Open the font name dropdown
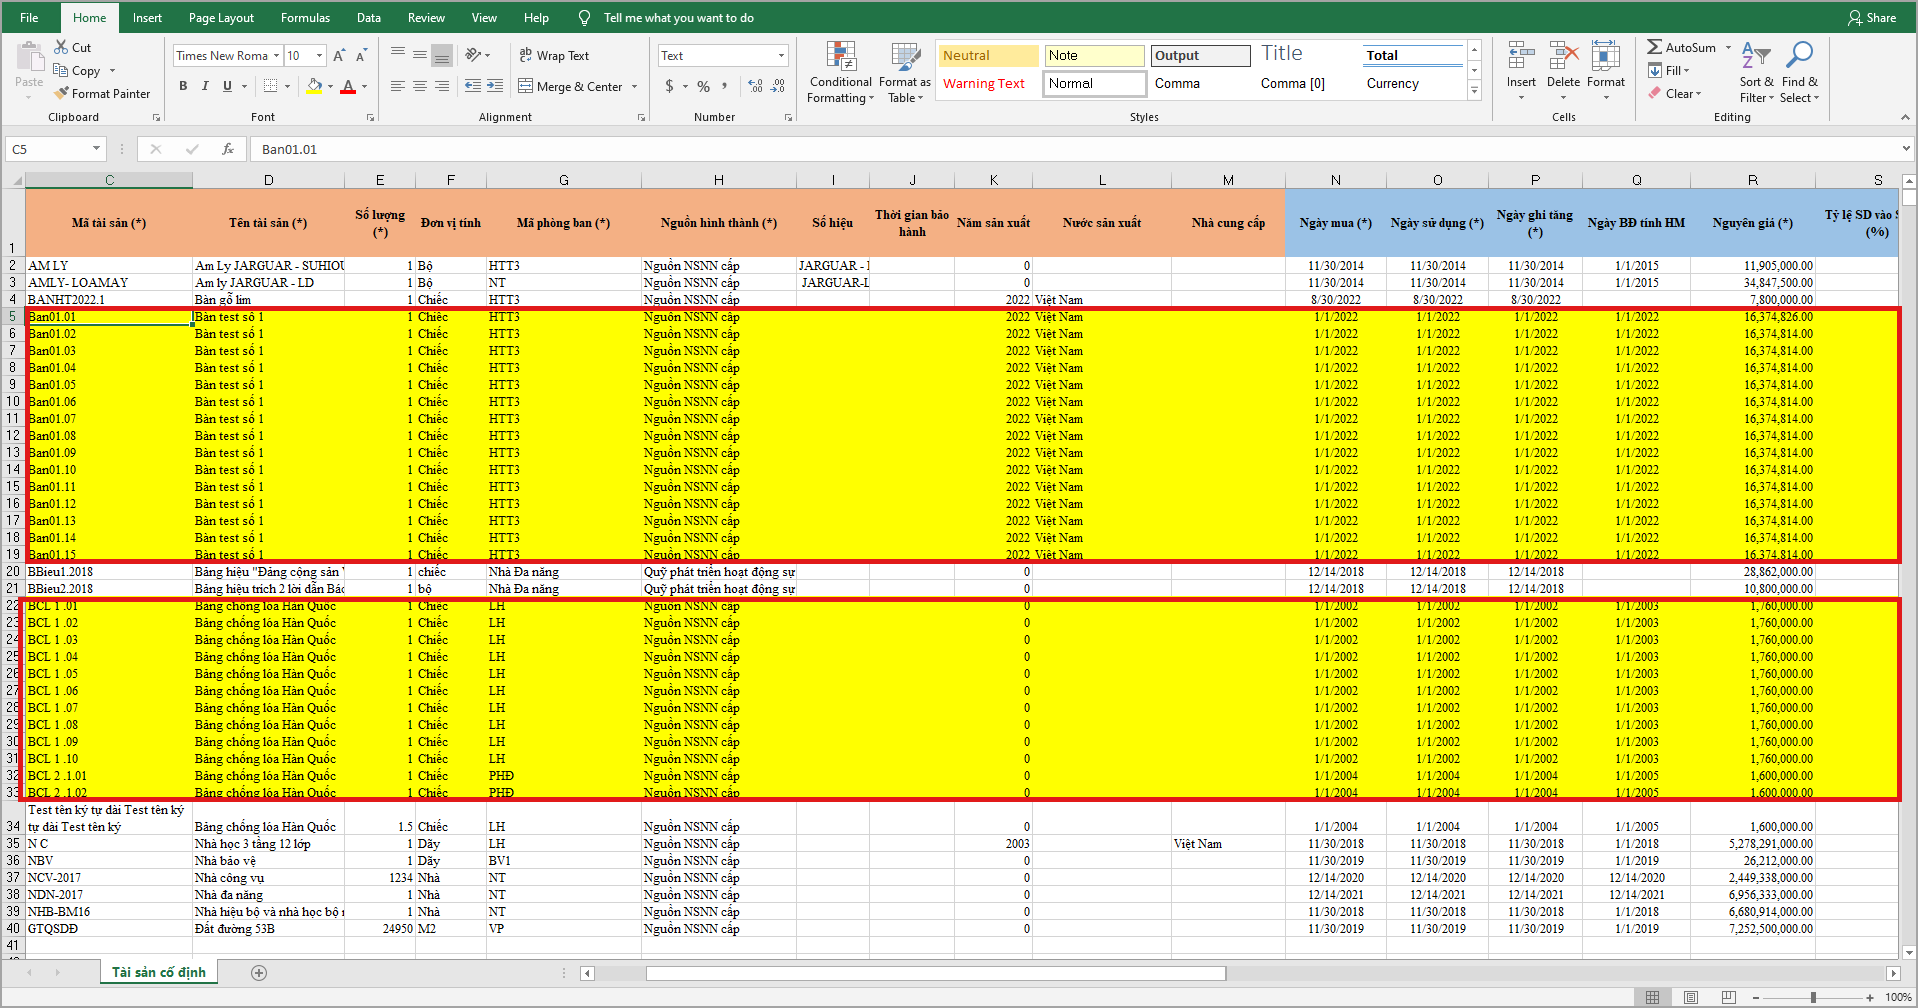Screen dimensions: 1918x1008 [276, 56]
